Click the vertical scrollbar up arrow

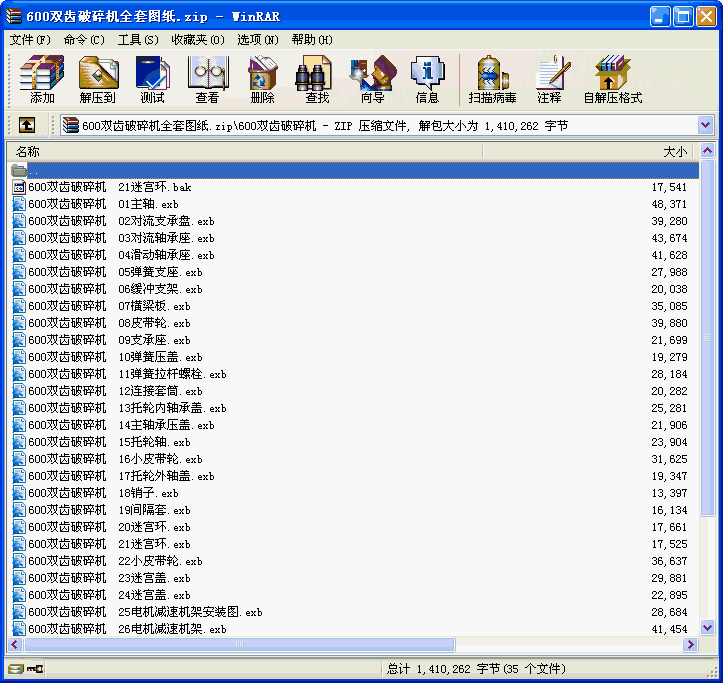tap(707, 150)
